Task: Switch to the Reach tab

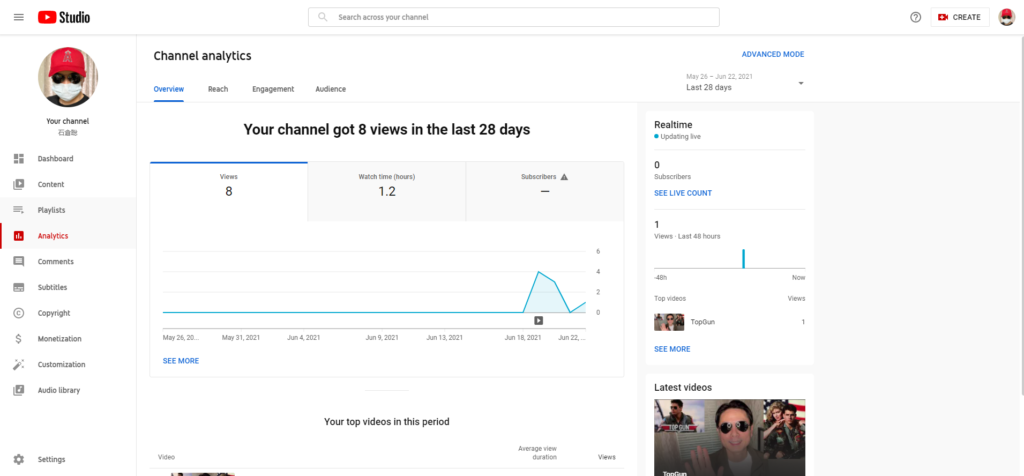Action: pos(218,89)
